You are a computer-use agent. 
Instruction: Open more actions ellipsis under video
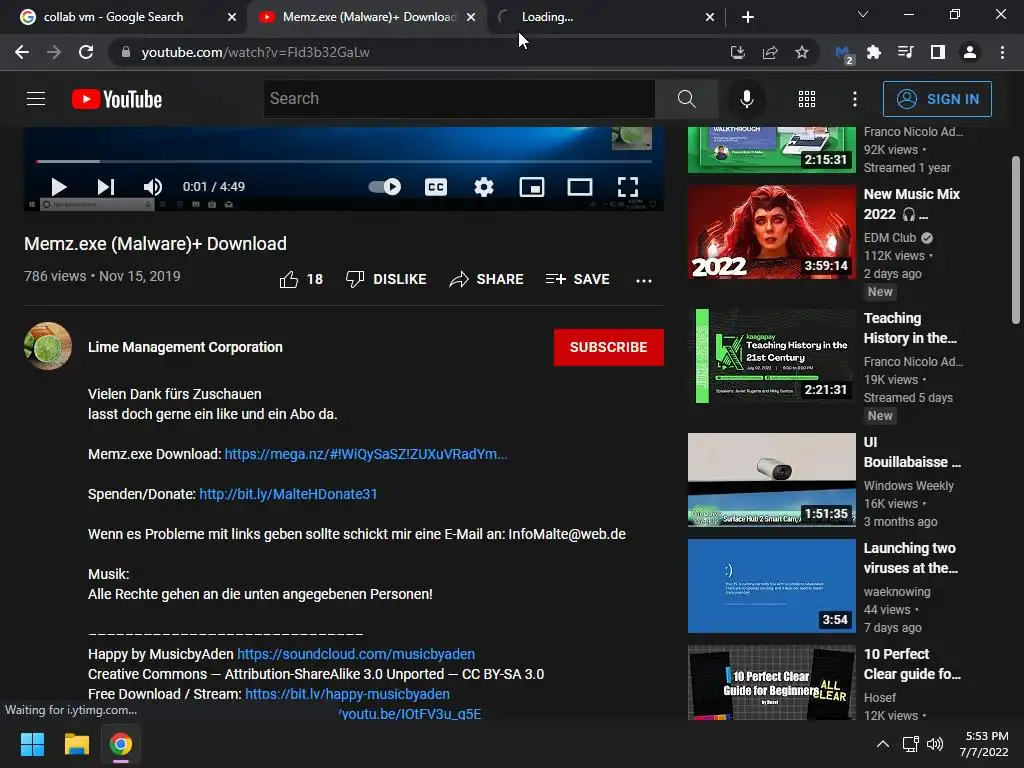tap(644, 280)
